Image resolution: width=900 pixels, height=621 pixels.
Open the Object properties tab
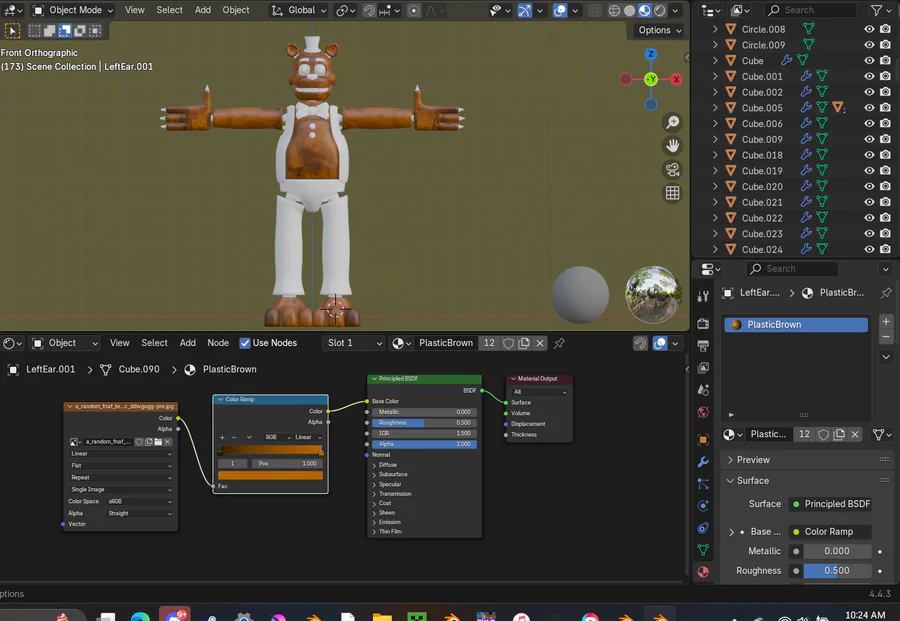[x=703, y=440]
